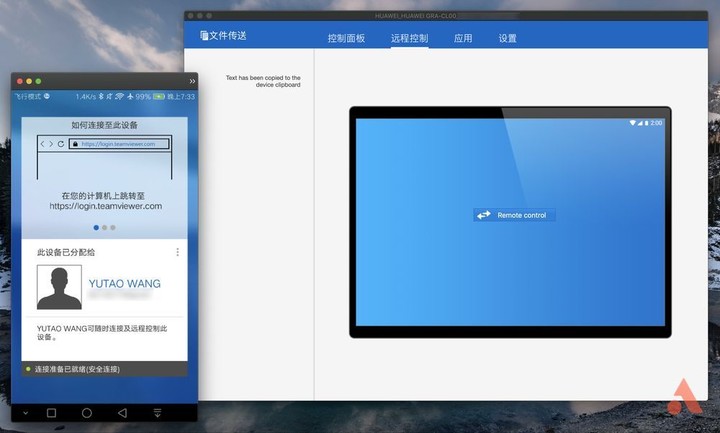Screen dimensions: 720x433
Task: Click the YUTAO WANG profile avatar
Action: 59,287
